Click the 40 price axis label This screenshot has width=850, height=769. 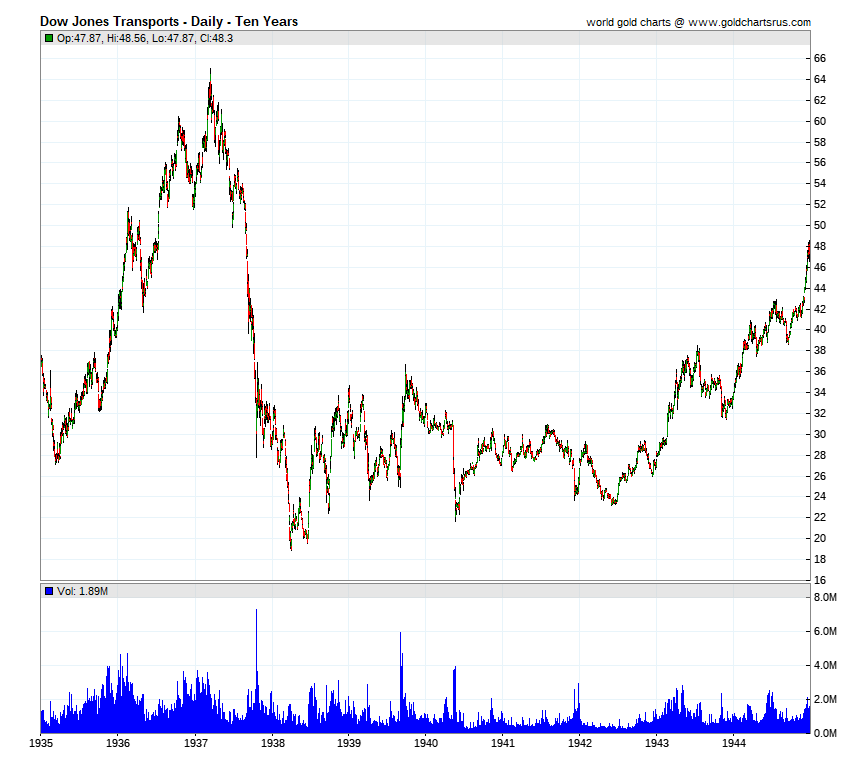(x=820, y=329)
